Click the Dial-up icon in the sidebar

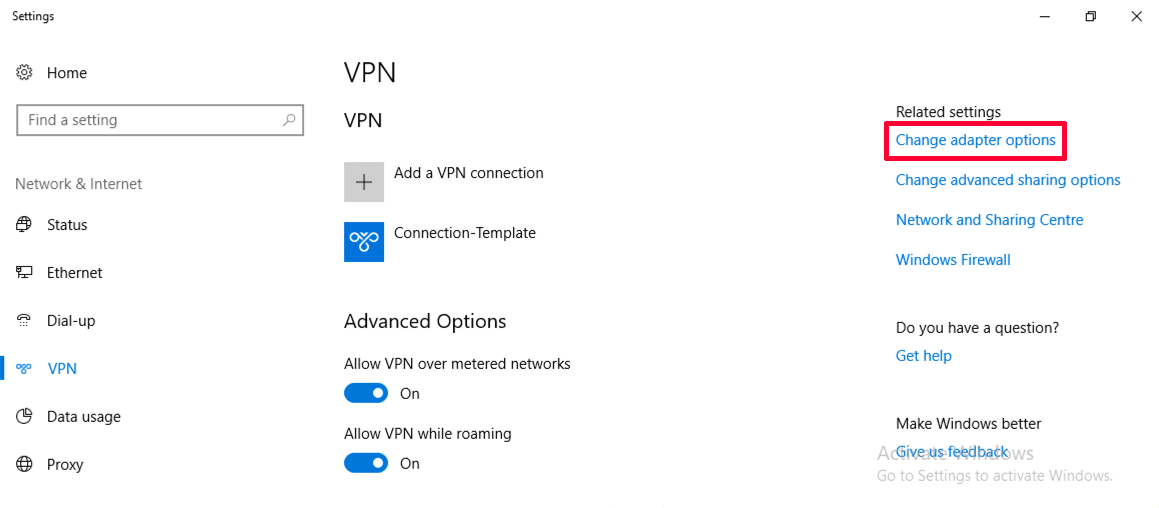click(24, 320)
